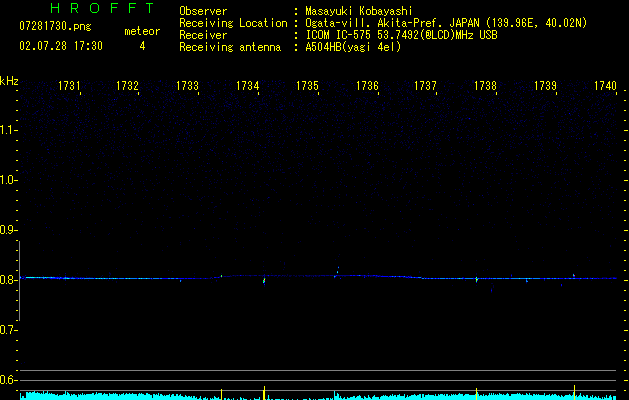
Task: Click the 1737 time axis label
Action: coord(425,86)
